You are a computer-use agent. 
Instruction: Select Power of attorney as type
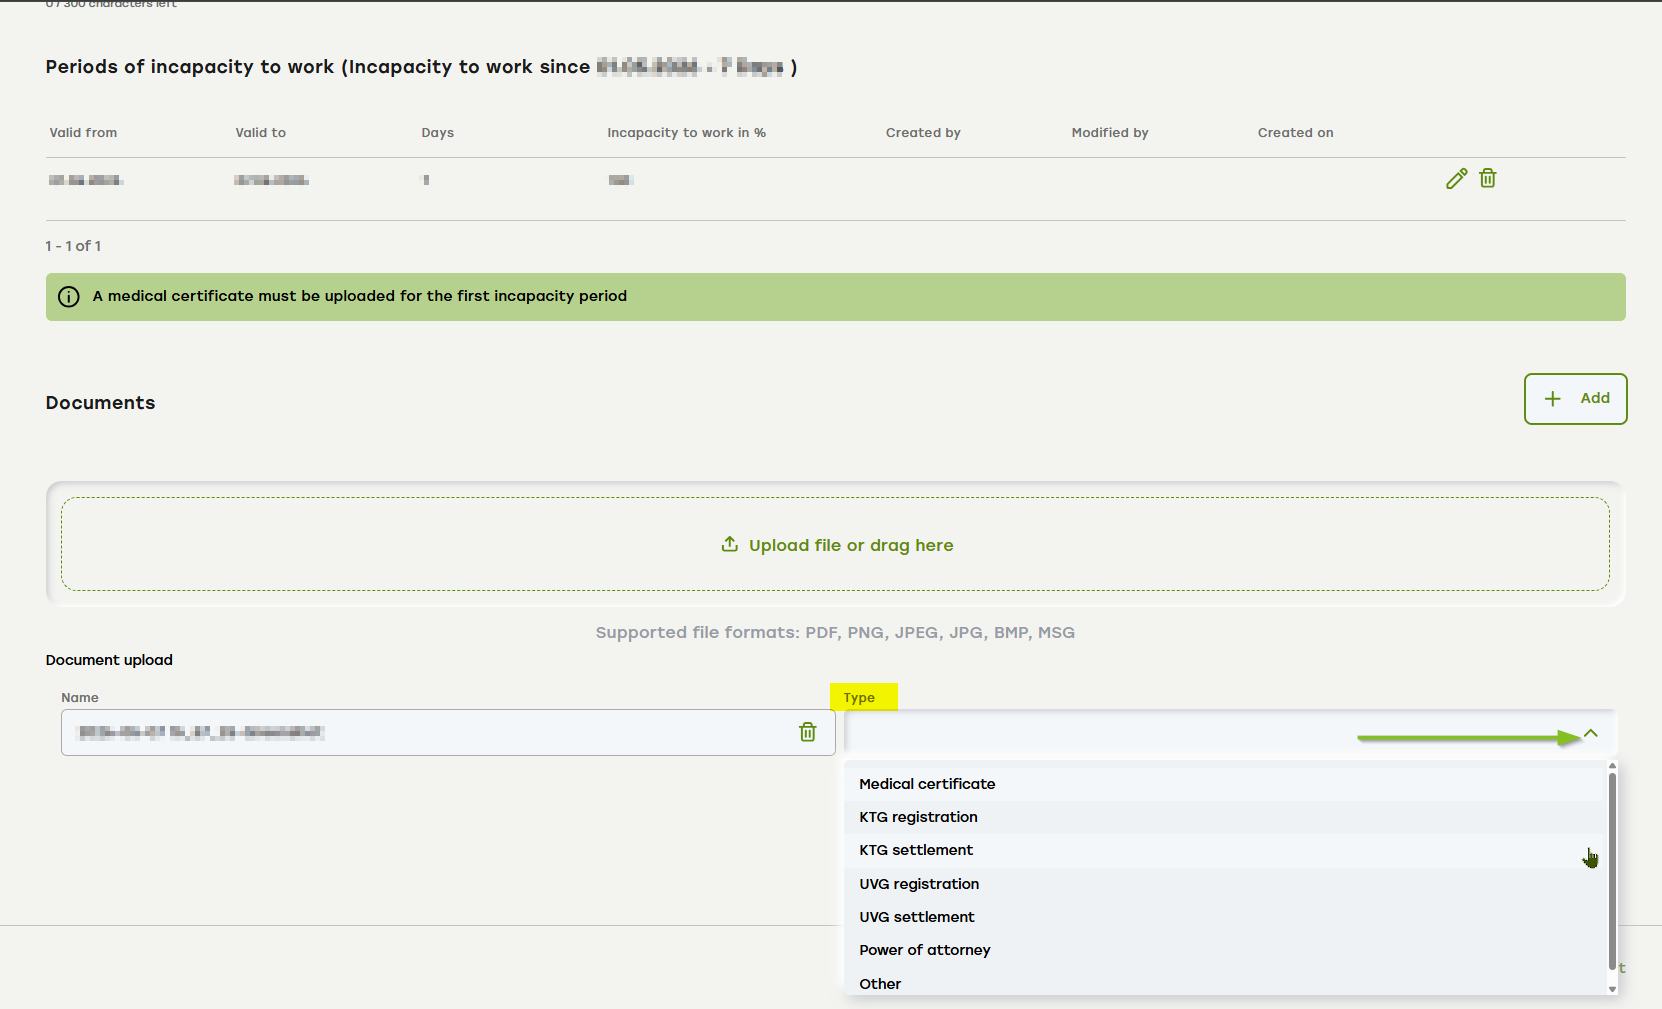(x=1225, y=950)
